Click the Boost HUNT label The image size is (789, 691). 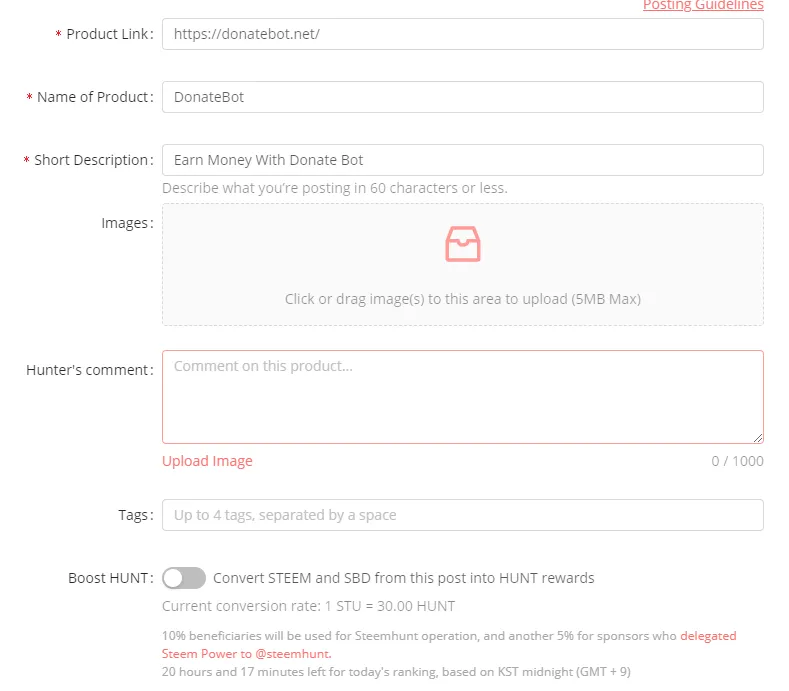click(108, 578)
